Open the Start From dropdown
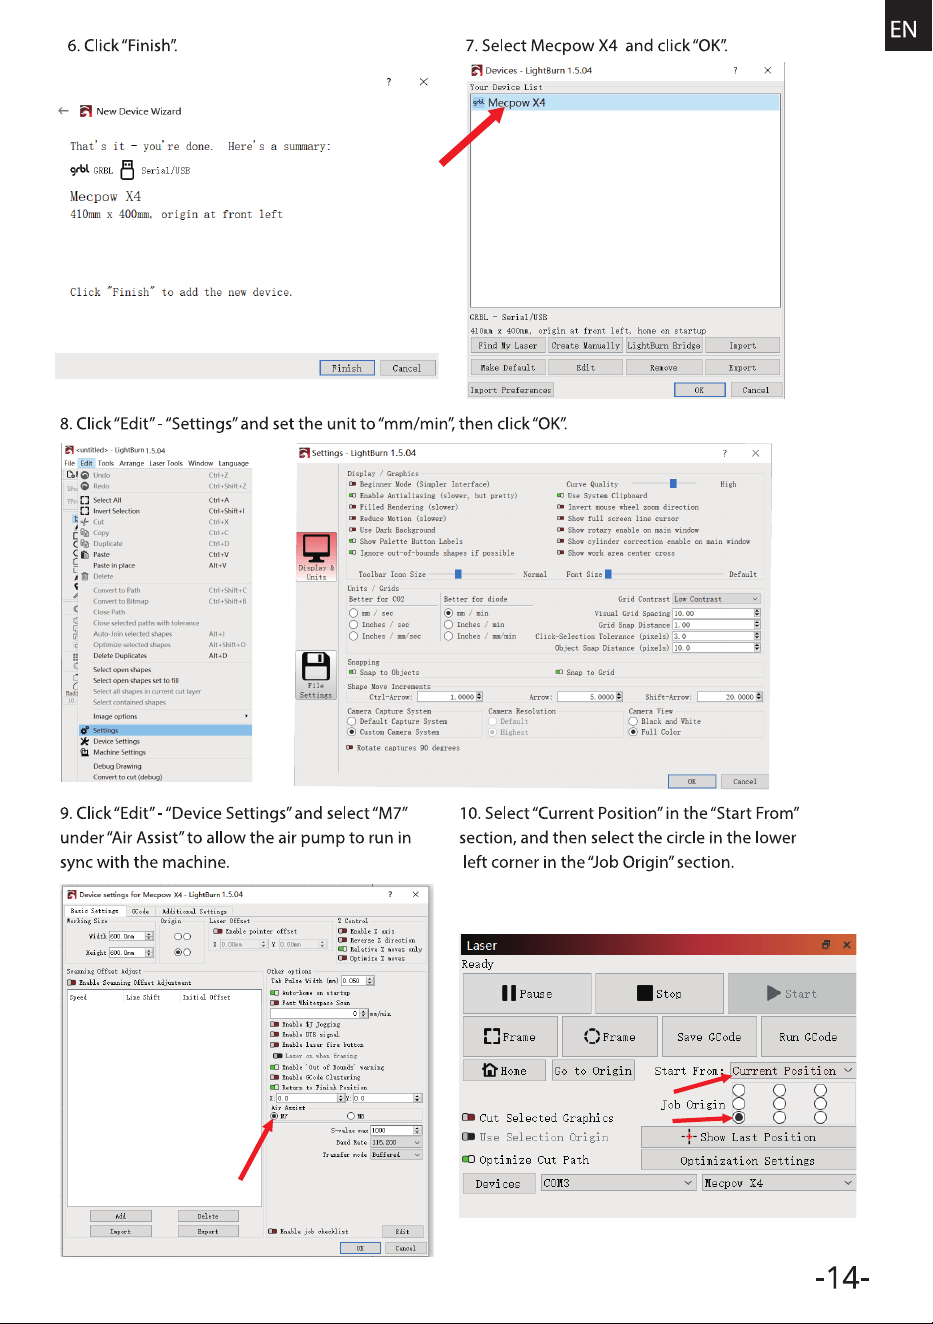Image resolution: width=933 pixels, height=1324 pixels. (x=793, y=1071)
